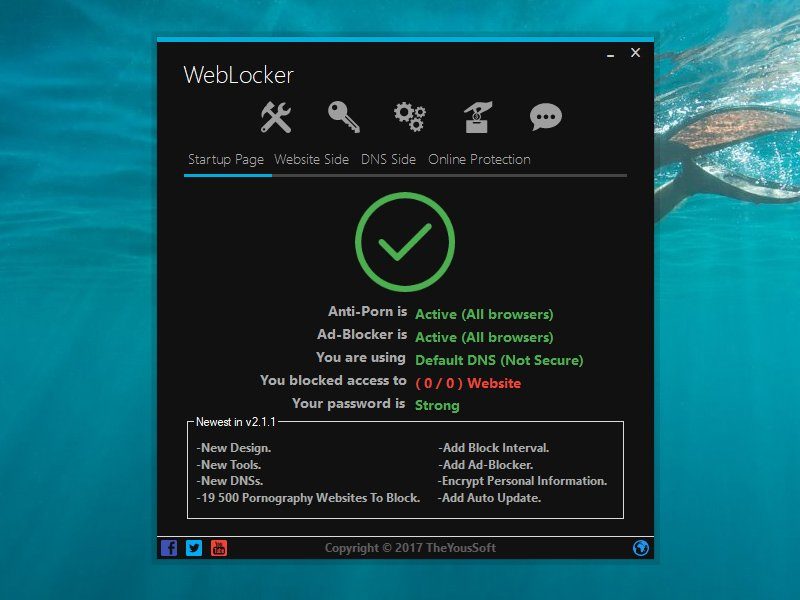This screenshot has height=600, width=800.
Task: Click the hand donation icon
Action: point(477,118)
